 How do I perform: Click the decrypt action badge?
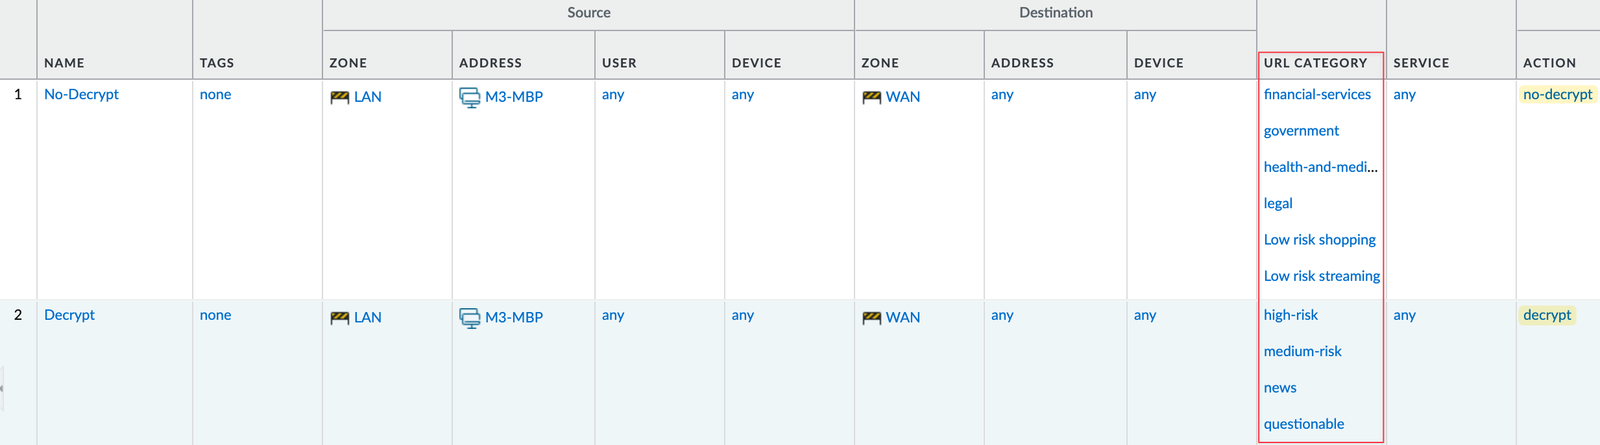1547,315
